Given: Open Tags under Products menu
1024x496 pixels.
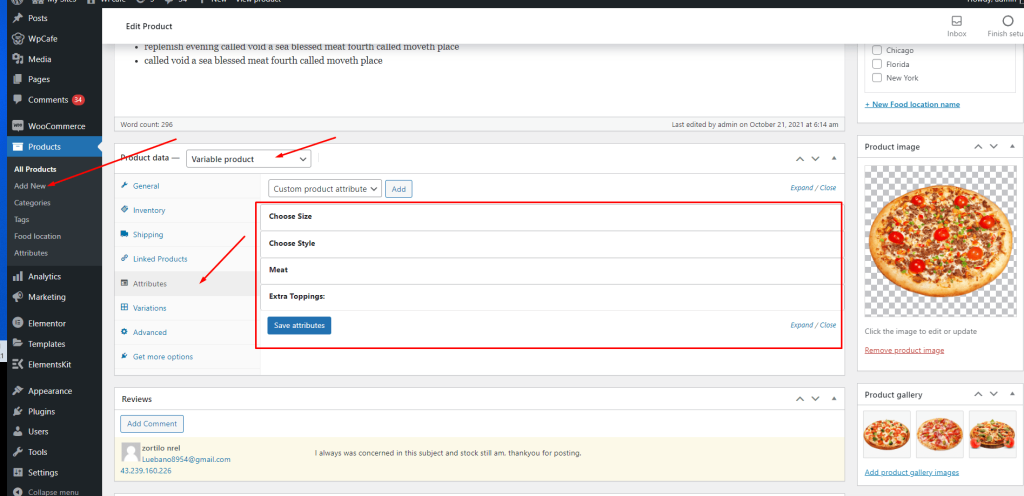Looking at the screenshot, I should [x=22, y=220].
